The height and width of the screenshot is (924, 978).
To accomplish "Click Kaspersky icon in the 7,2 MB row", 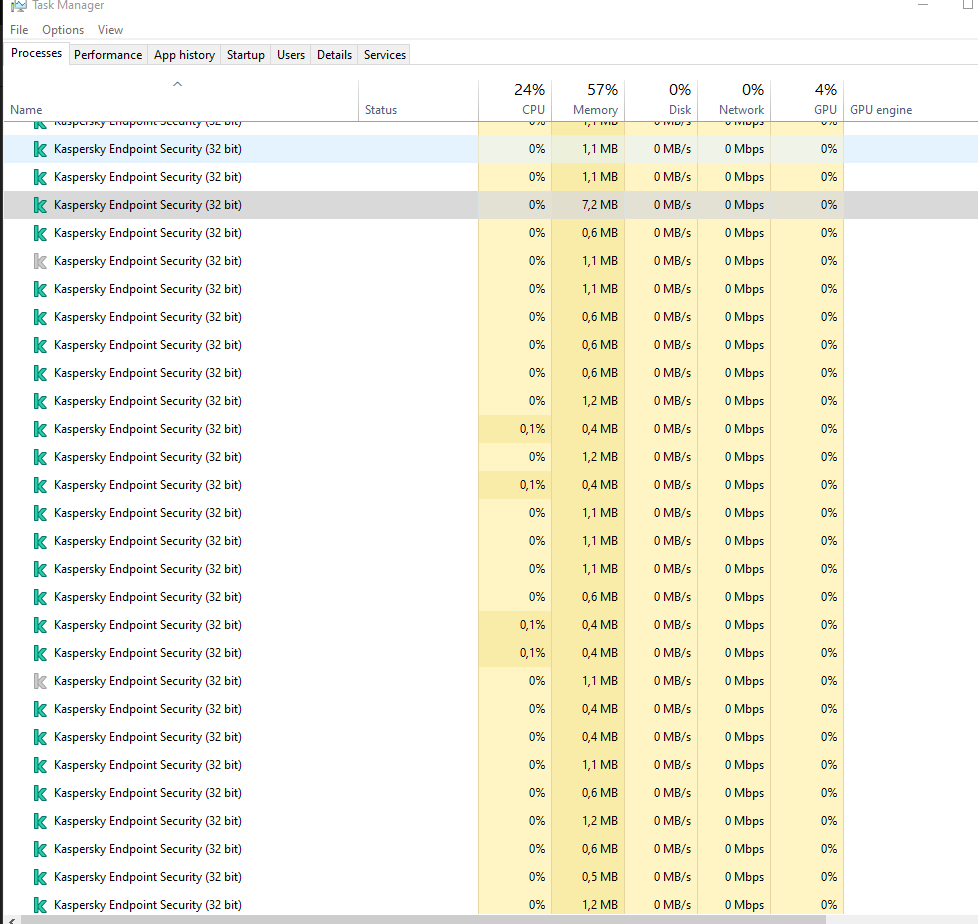I will (x=41, y=205).
